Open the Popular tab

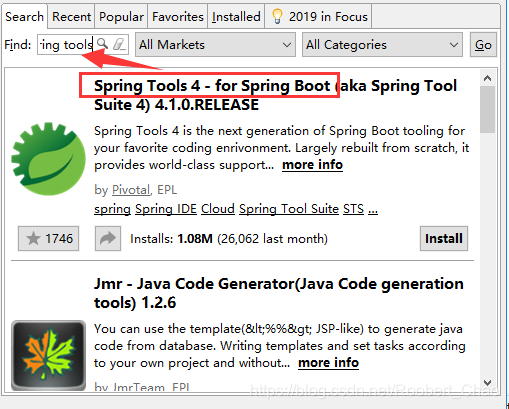pyautogui.click(x=121, y=16)
